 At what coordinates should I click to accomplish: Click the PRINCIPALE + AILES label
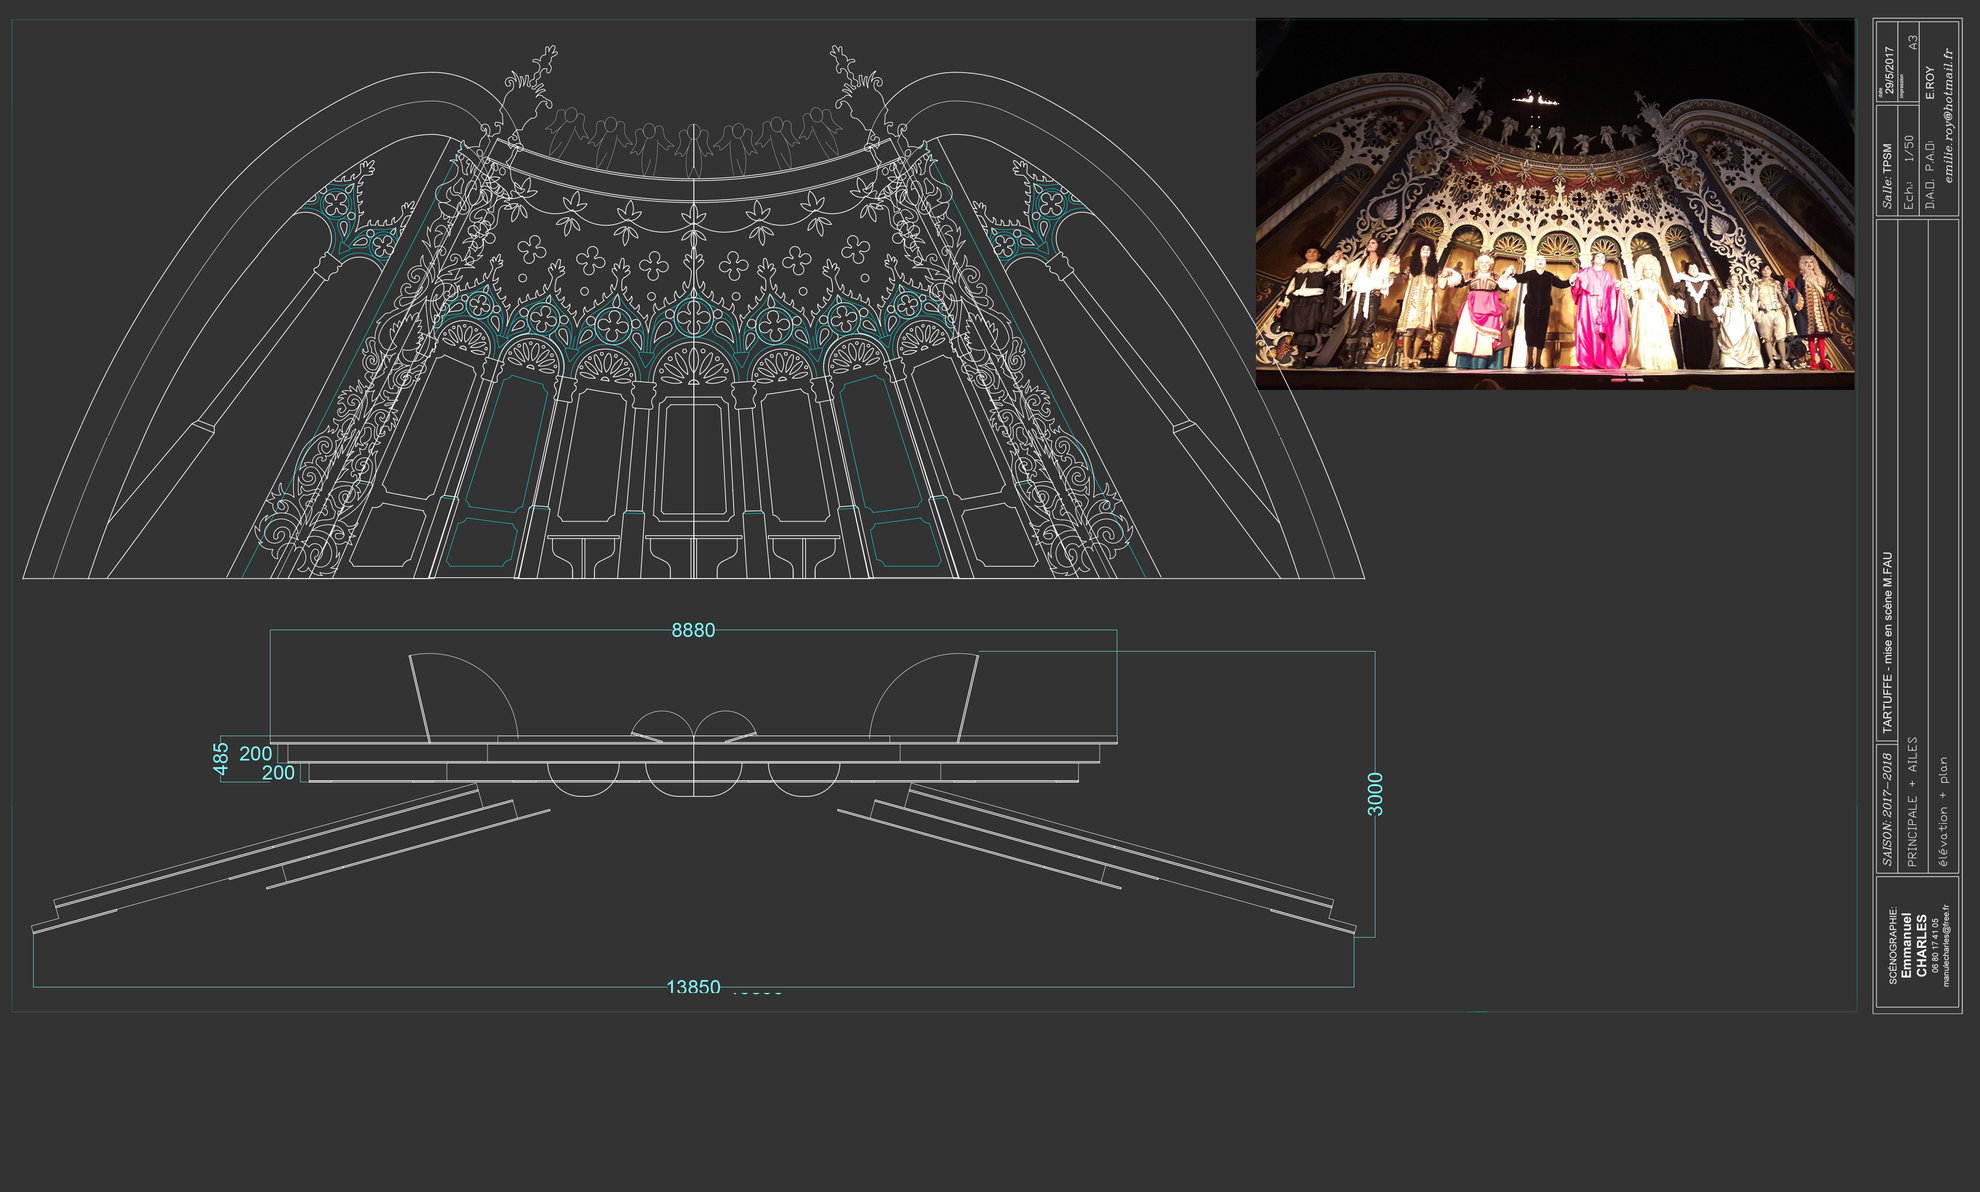1912,802
